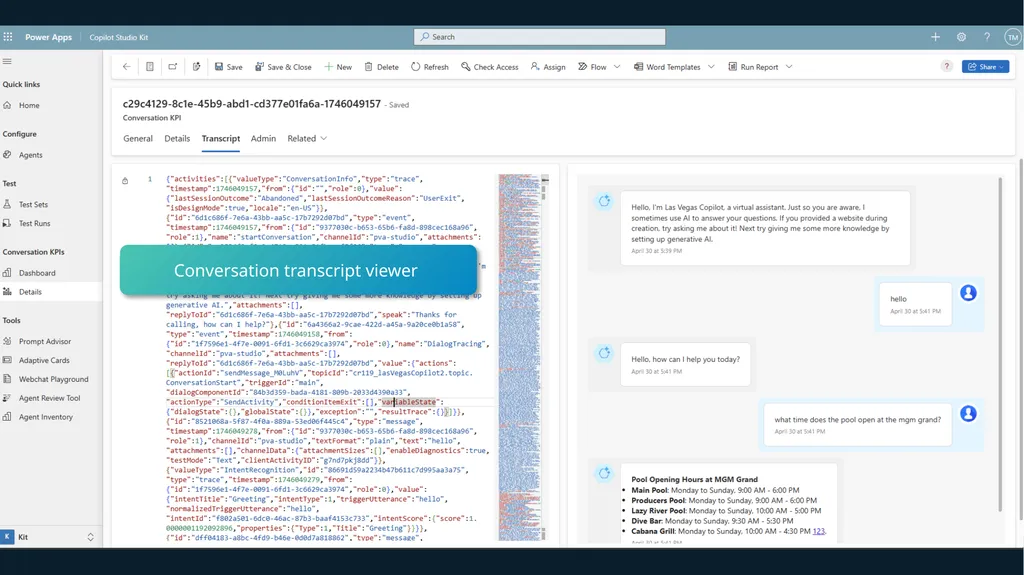Open the app launcher waffle icon
The height and width of the screenshot is (575, 1024).
[x=8, y=37]
